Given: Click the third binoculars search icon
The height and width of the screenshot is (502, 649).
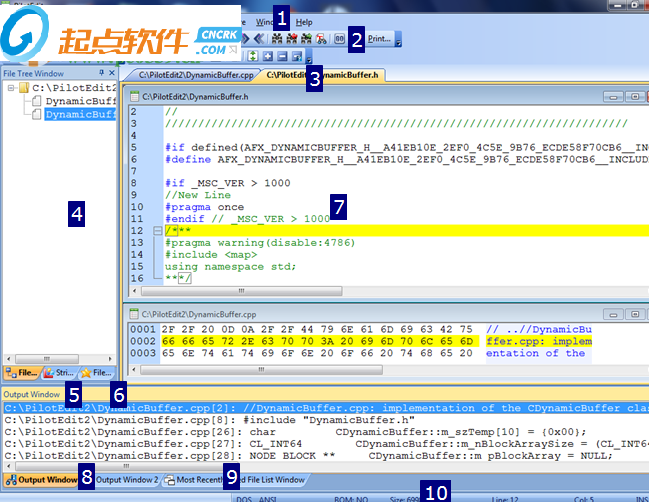Looking at the screenshot, I should click(305, 39).
